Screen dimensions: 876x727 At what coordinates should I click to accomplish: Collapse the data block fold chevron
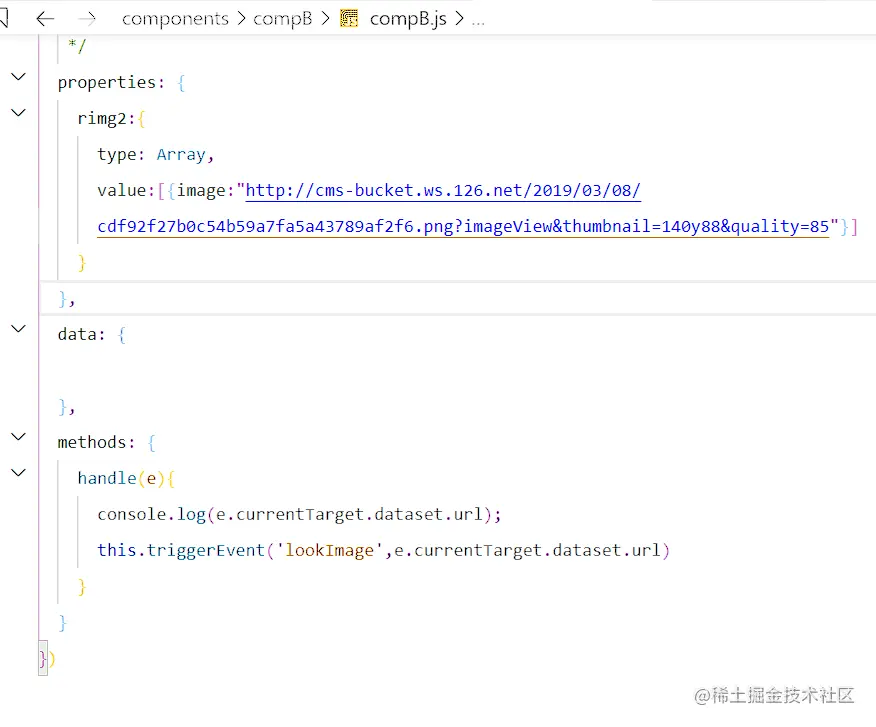[18, 329]
